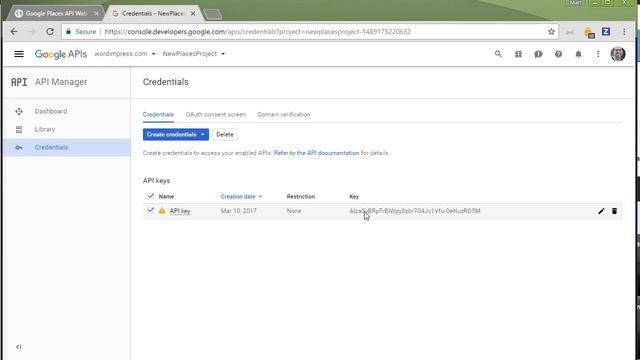Image resolution: width=640 pixels, height=360 pixels.
Task: Click the Secure padlock icon
Action: pos(68,31)
